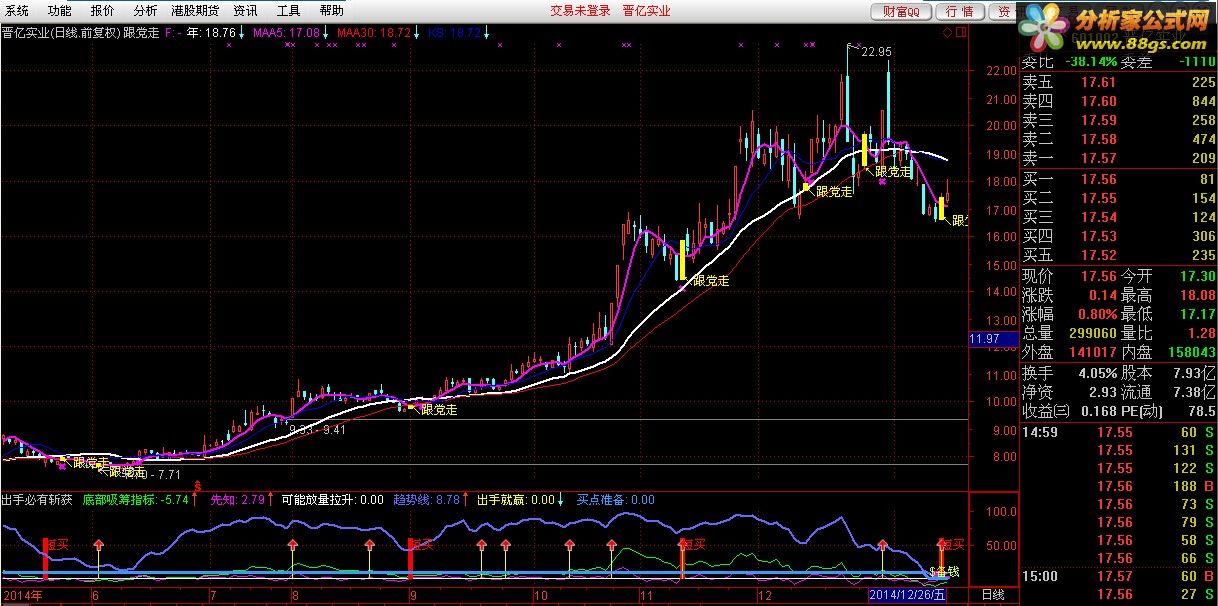Select the 买二 17.55 order row
Screen dimensions: 1218x606
(1118, 198)
